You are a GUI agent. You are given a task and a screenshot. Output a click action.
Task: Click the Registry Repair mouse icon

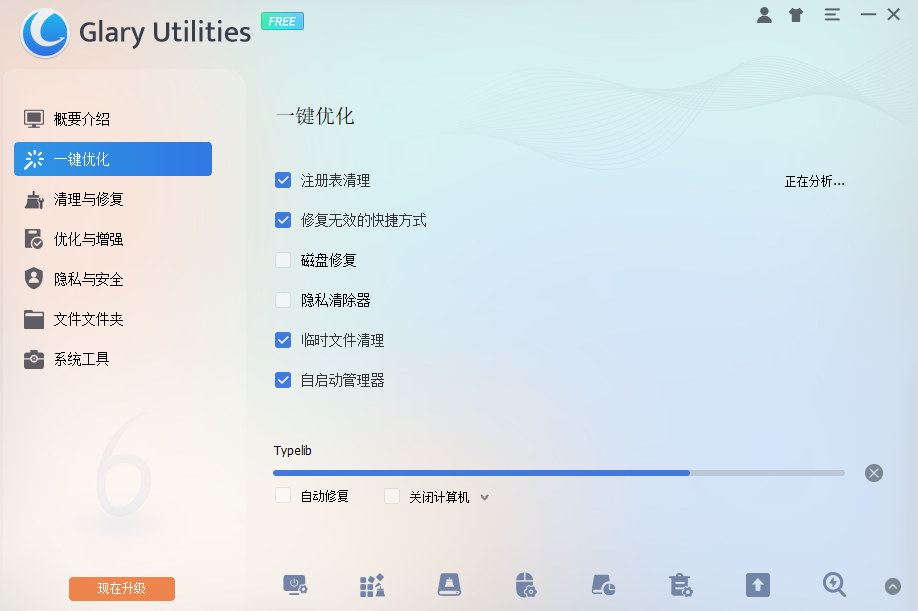pos(526,585)
